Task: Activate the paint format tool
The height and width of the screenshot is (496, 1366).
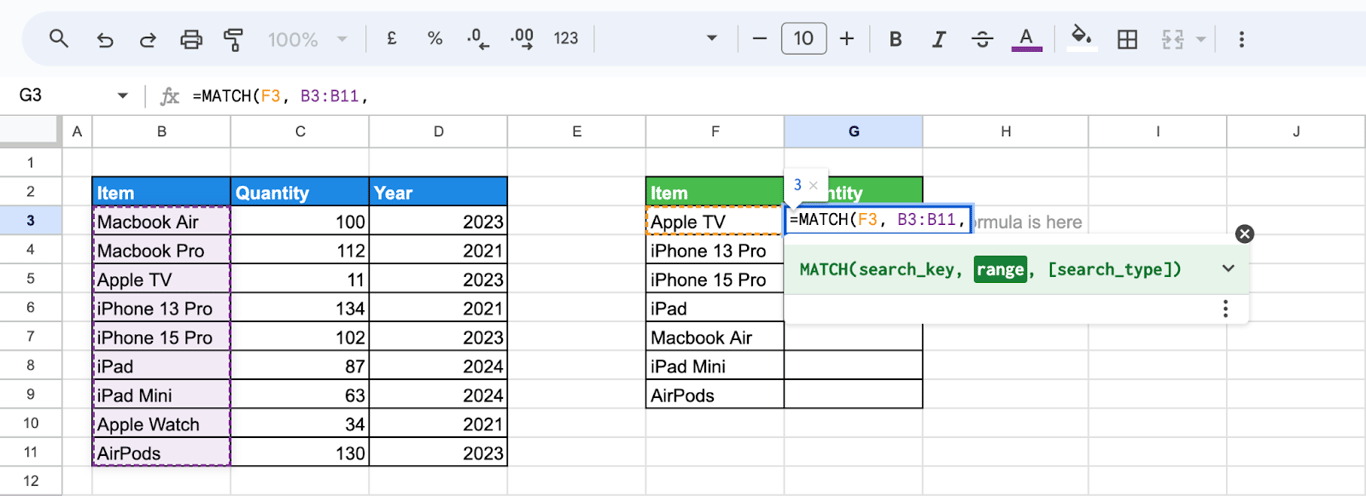Action: click(x=234, y=39)
